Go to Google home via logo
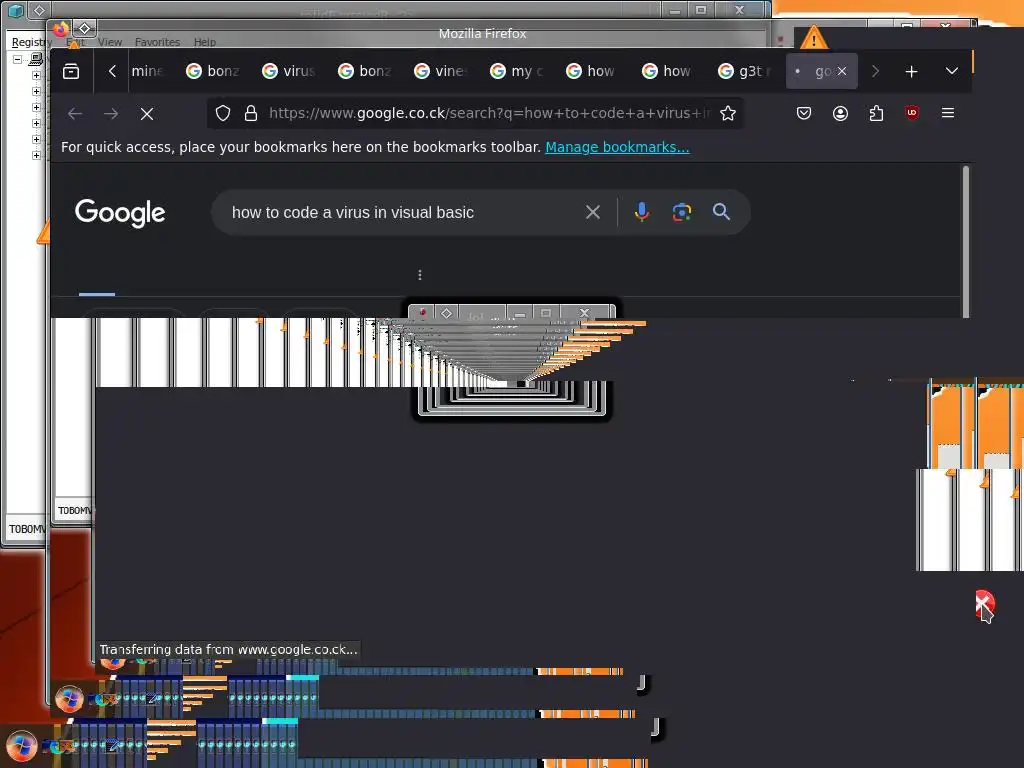The height and width of the screenshot is (768, 1024). point(120,213)
